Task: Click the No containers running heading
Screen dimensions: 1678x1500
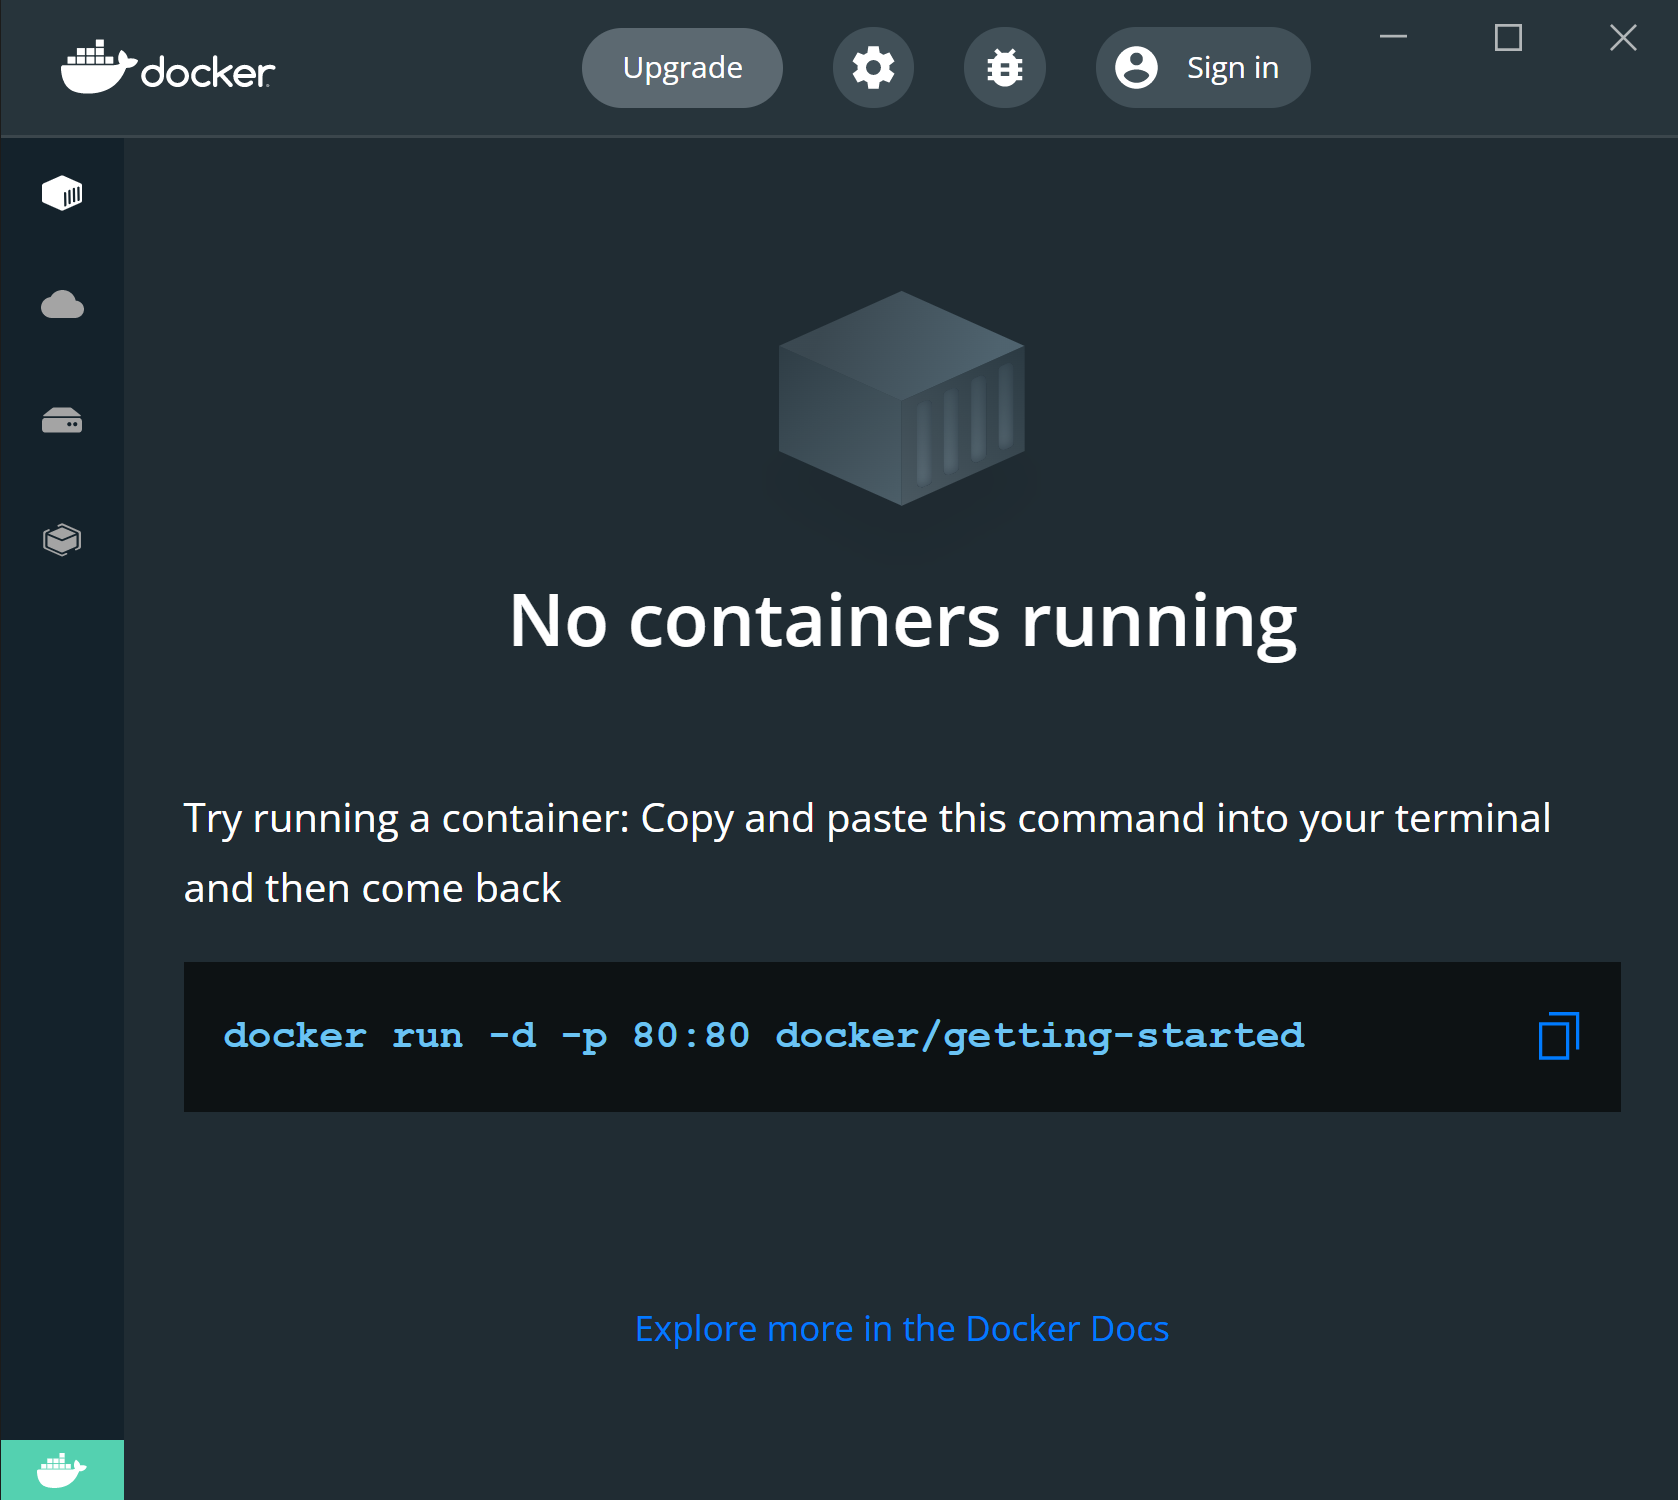Action: pyautogui.click(x=903, y=622)
